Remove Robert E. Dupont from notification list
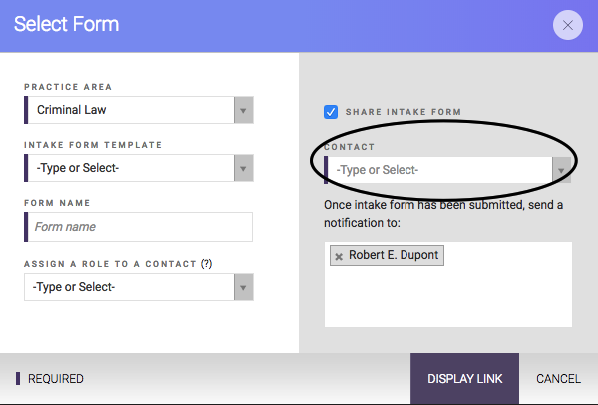The width and height of the screenshot is (598, 405). tap(339, 256)
